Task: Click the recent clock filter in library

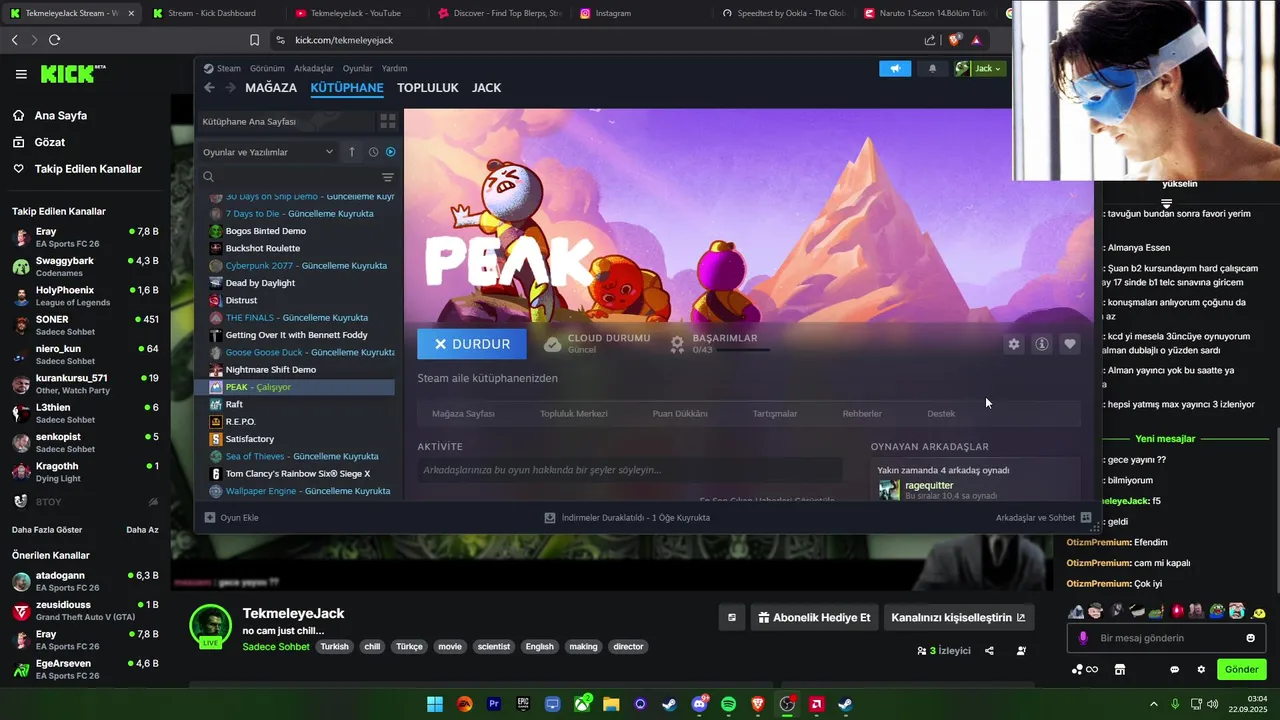Action: 373,152
